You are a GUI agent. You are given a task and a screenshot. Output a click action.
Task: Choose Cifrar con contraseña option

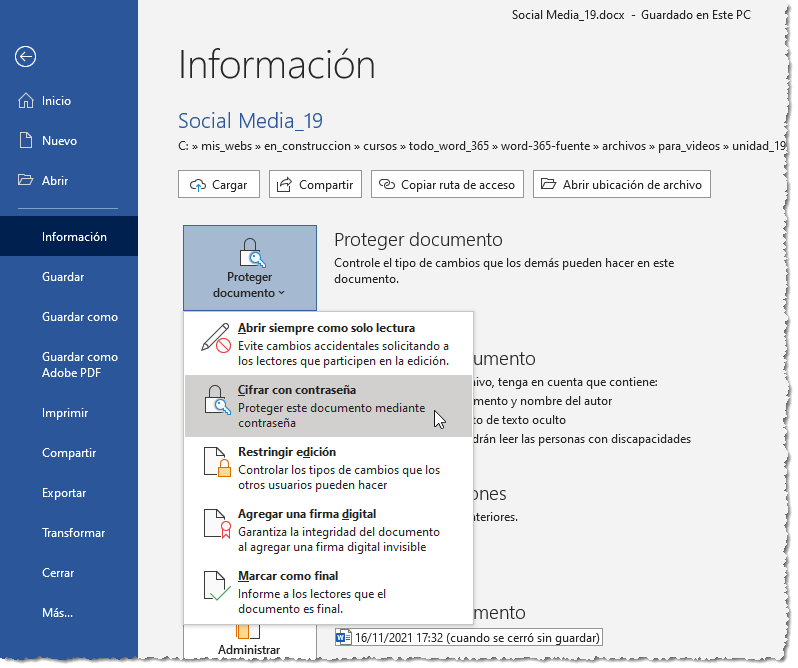(x=328, y=406)
